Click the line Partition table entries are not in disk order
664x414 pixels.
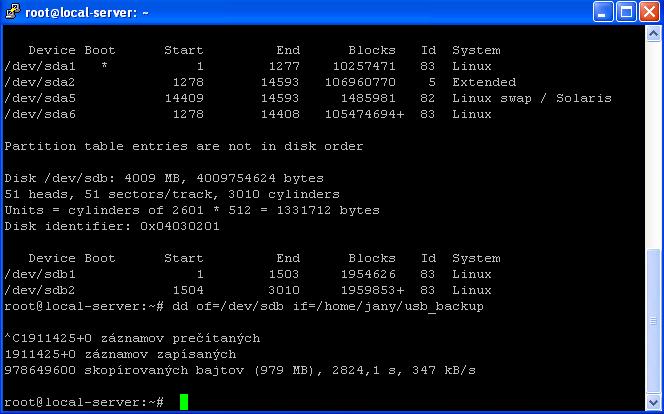(x=184, y=146)
